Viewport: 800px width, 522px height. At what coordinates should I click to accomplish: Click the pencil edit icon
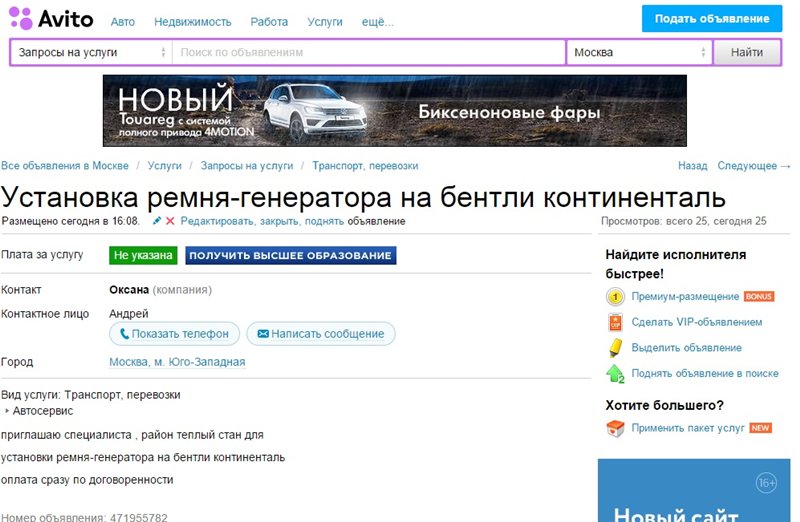click(156, 220)
